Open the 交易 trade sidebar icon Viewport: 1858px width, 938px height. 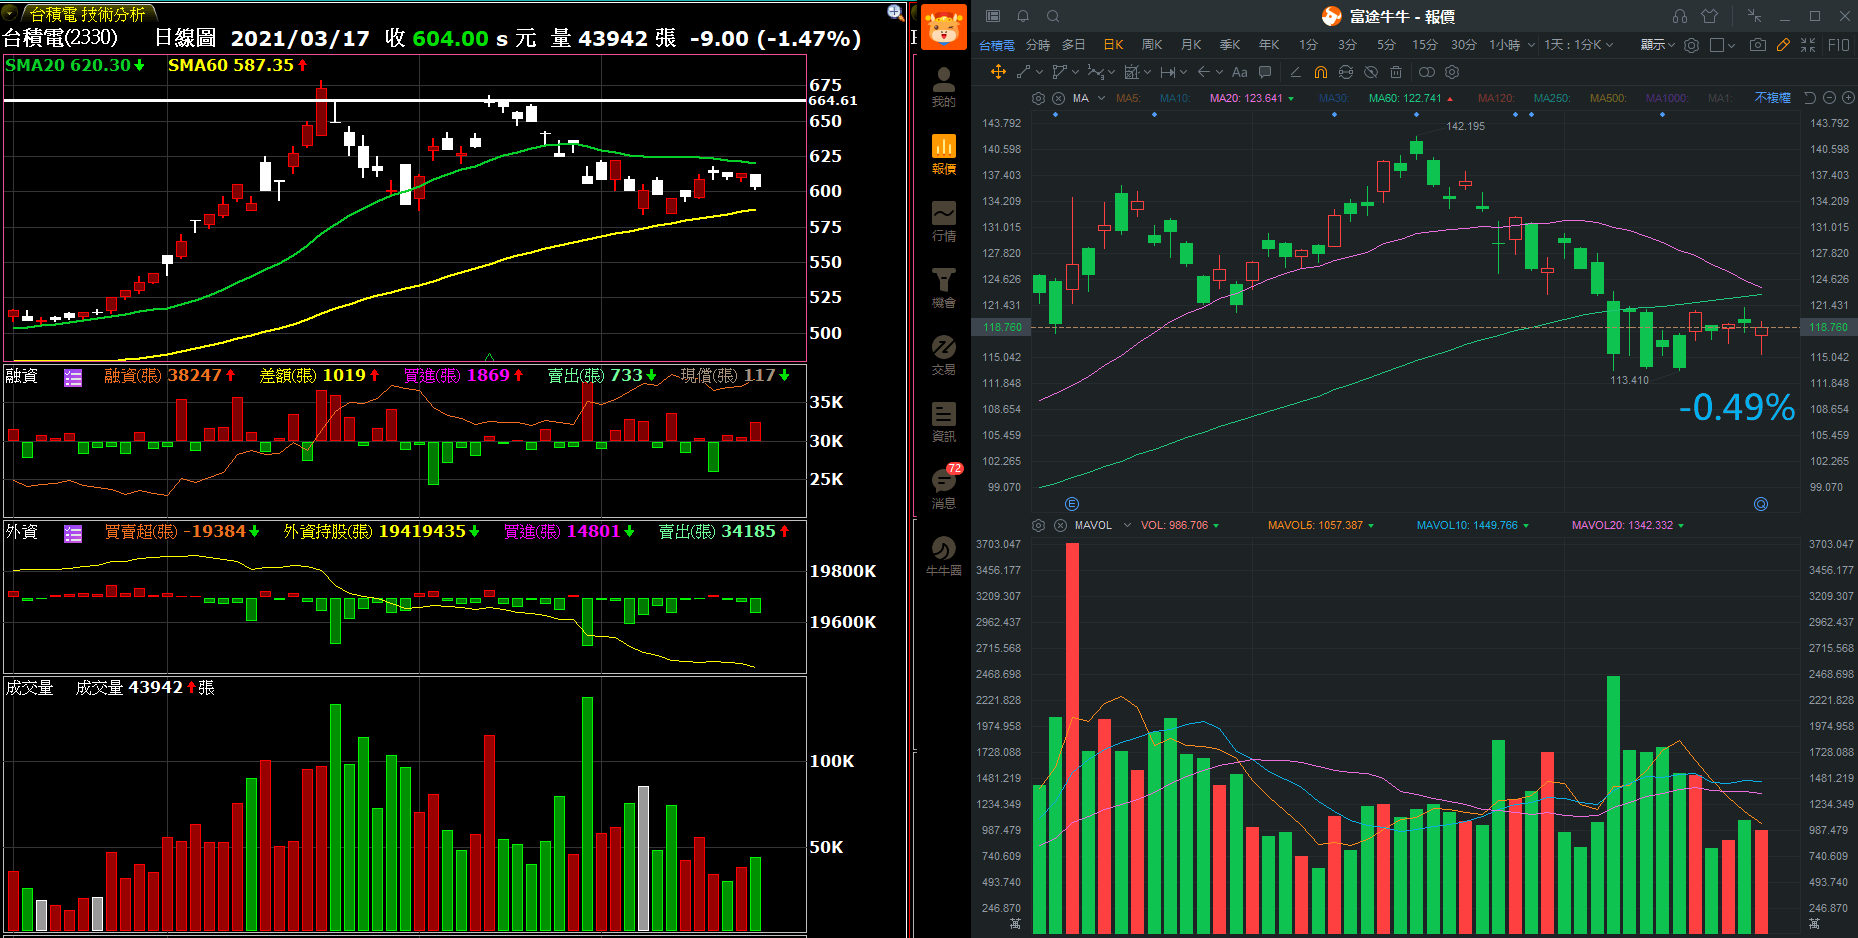point(943,355)
